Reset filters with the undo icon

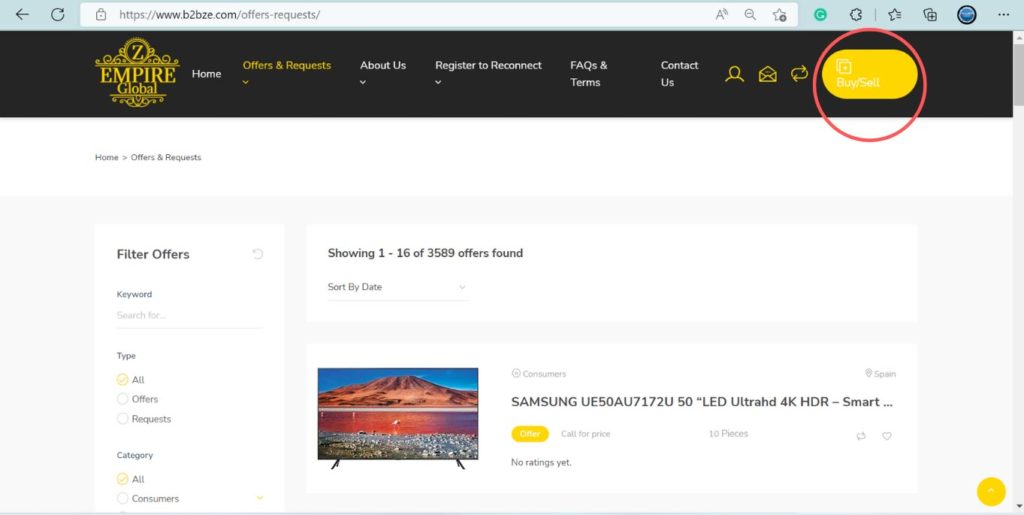pos(258,254)
